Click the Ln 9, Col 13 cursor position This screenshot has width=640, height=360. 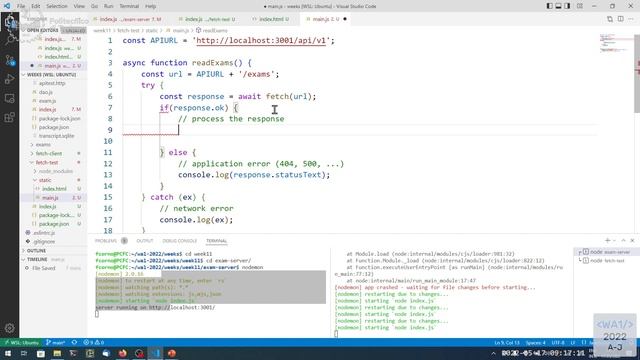pos(507,342)
